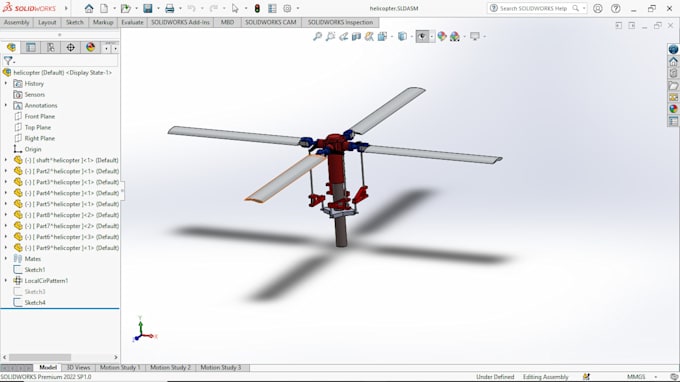The width and height of the screenshot is (680, 382).
Task: Click Zoom to Fit in the view toolbar
Action: pyautogui.click(x=317, y=36)
